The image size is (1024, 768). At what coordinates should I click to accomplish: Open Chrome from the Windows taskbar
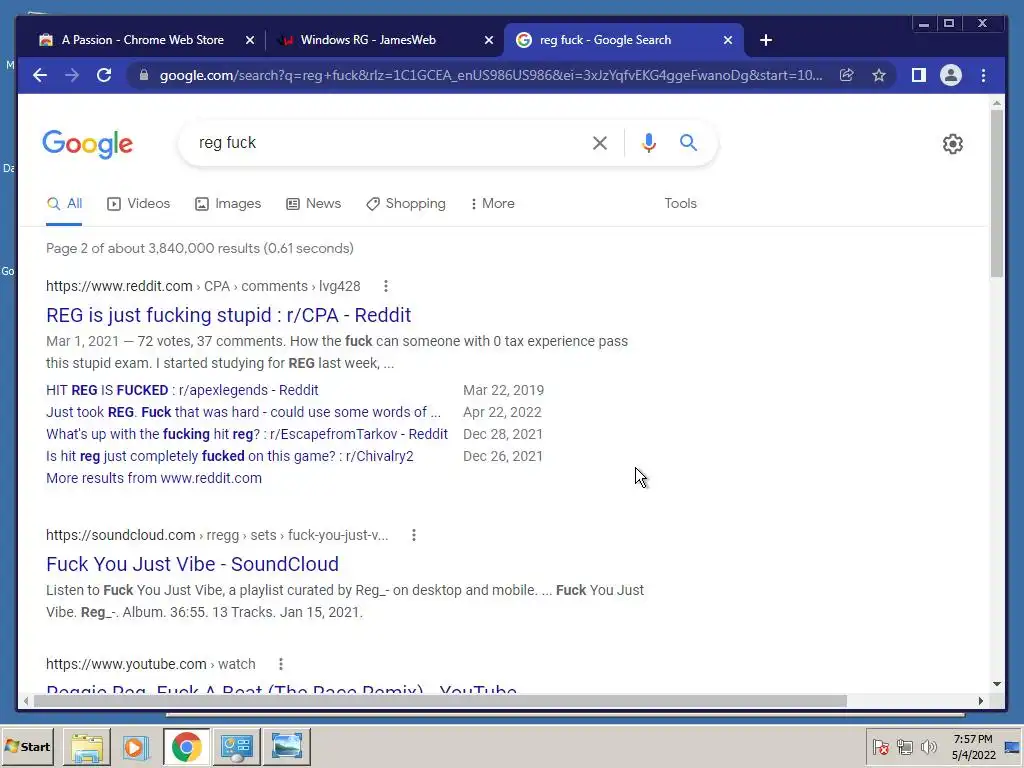[187, 746]
